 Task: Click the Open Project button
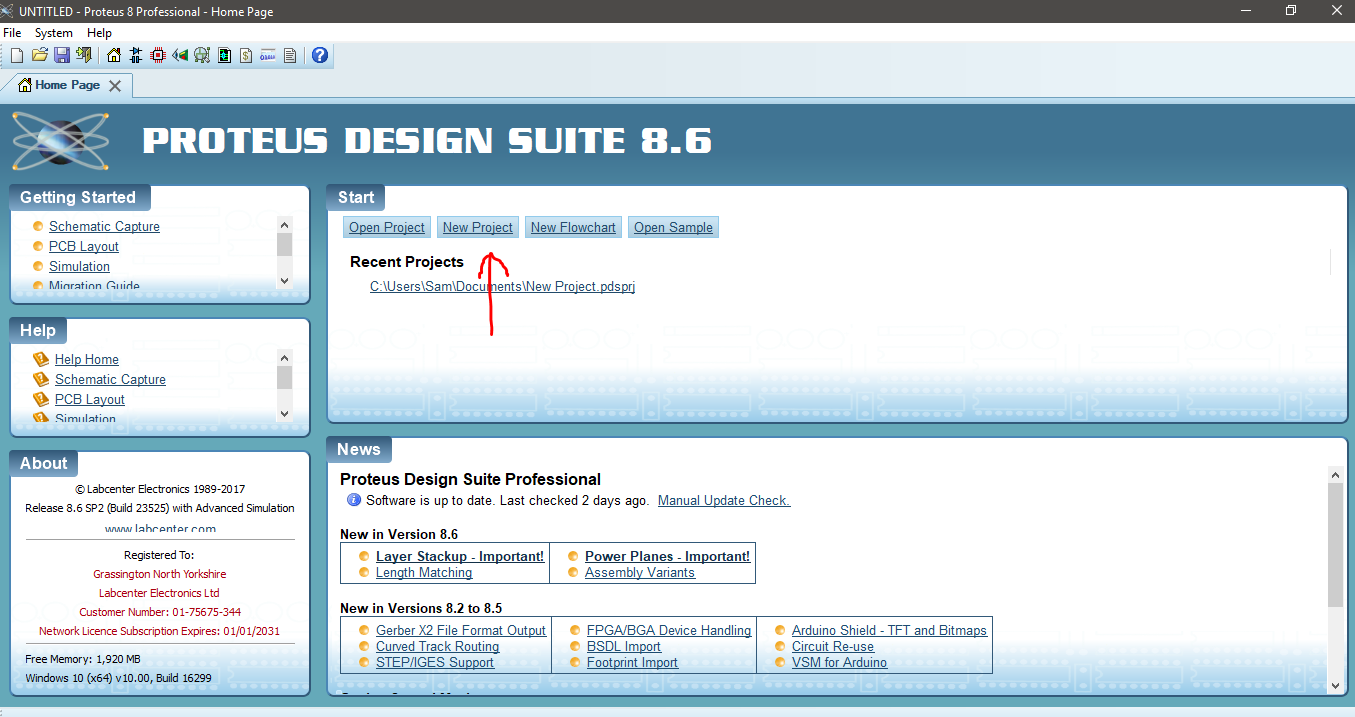[387, 227]
